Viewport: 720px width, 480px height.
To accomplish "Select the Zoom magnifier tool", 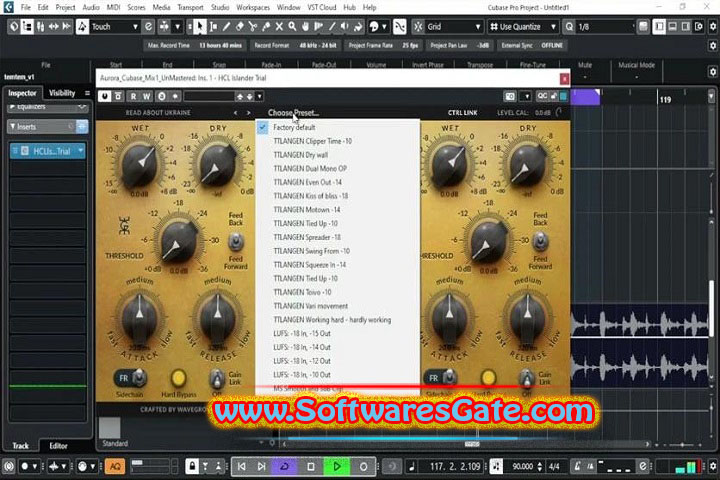I will click(292, 27).
